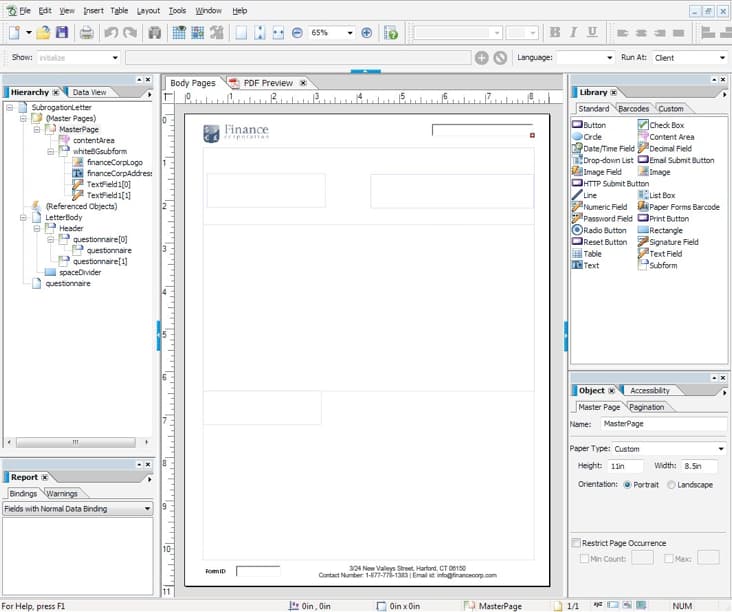Screen dimensions: 732x612
Task: Select the Signature Field library object
Action: (673, 242)
